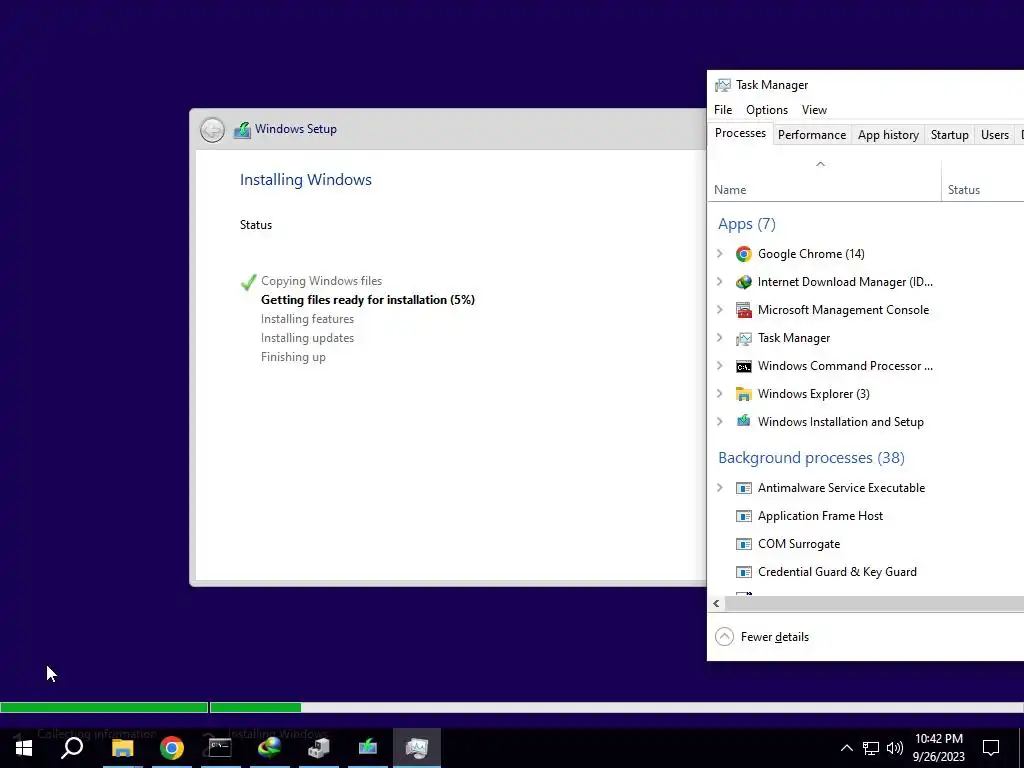
Task: Open File Explorer from the taskbar
Action: point(122,748)
